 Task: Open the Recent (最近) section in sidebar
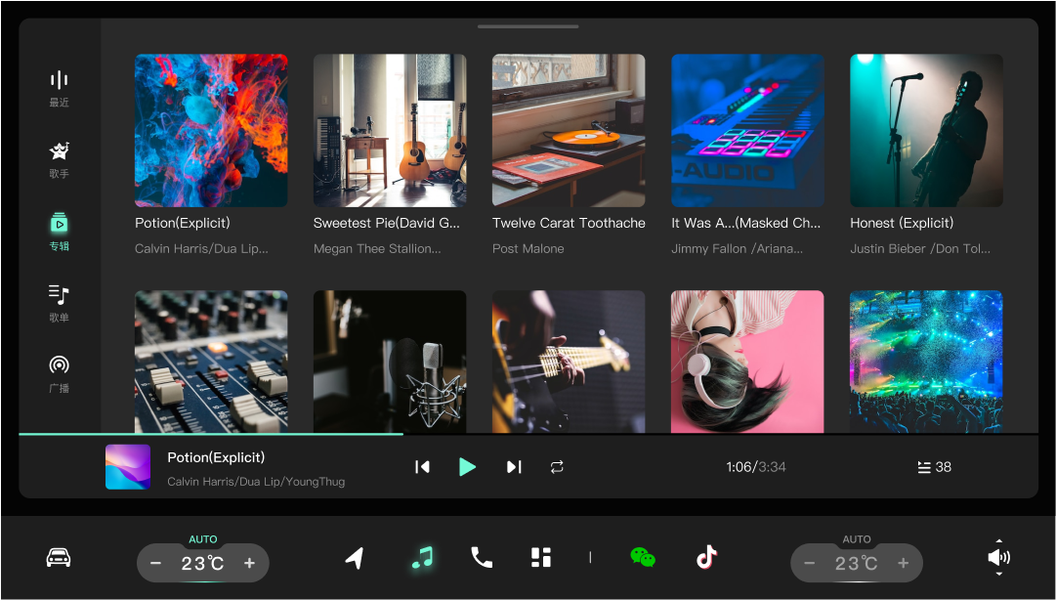[59, 88]
